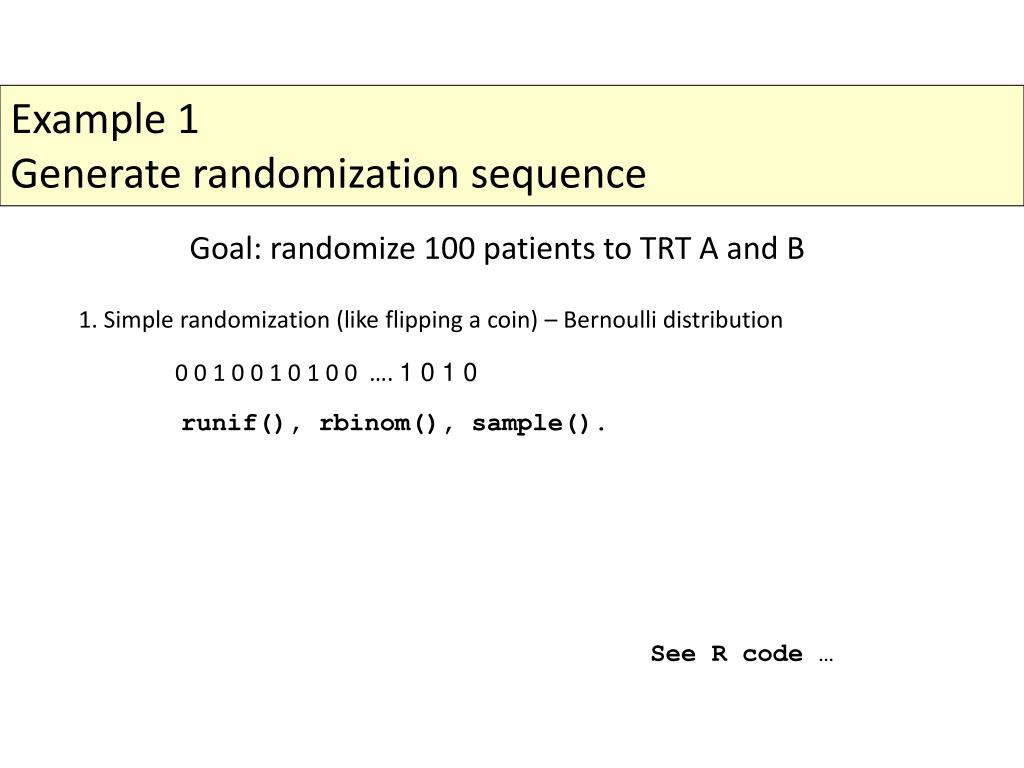Click the 'rbinom()' function name
The image size is (1024, 768).
(x=377, y=423)
